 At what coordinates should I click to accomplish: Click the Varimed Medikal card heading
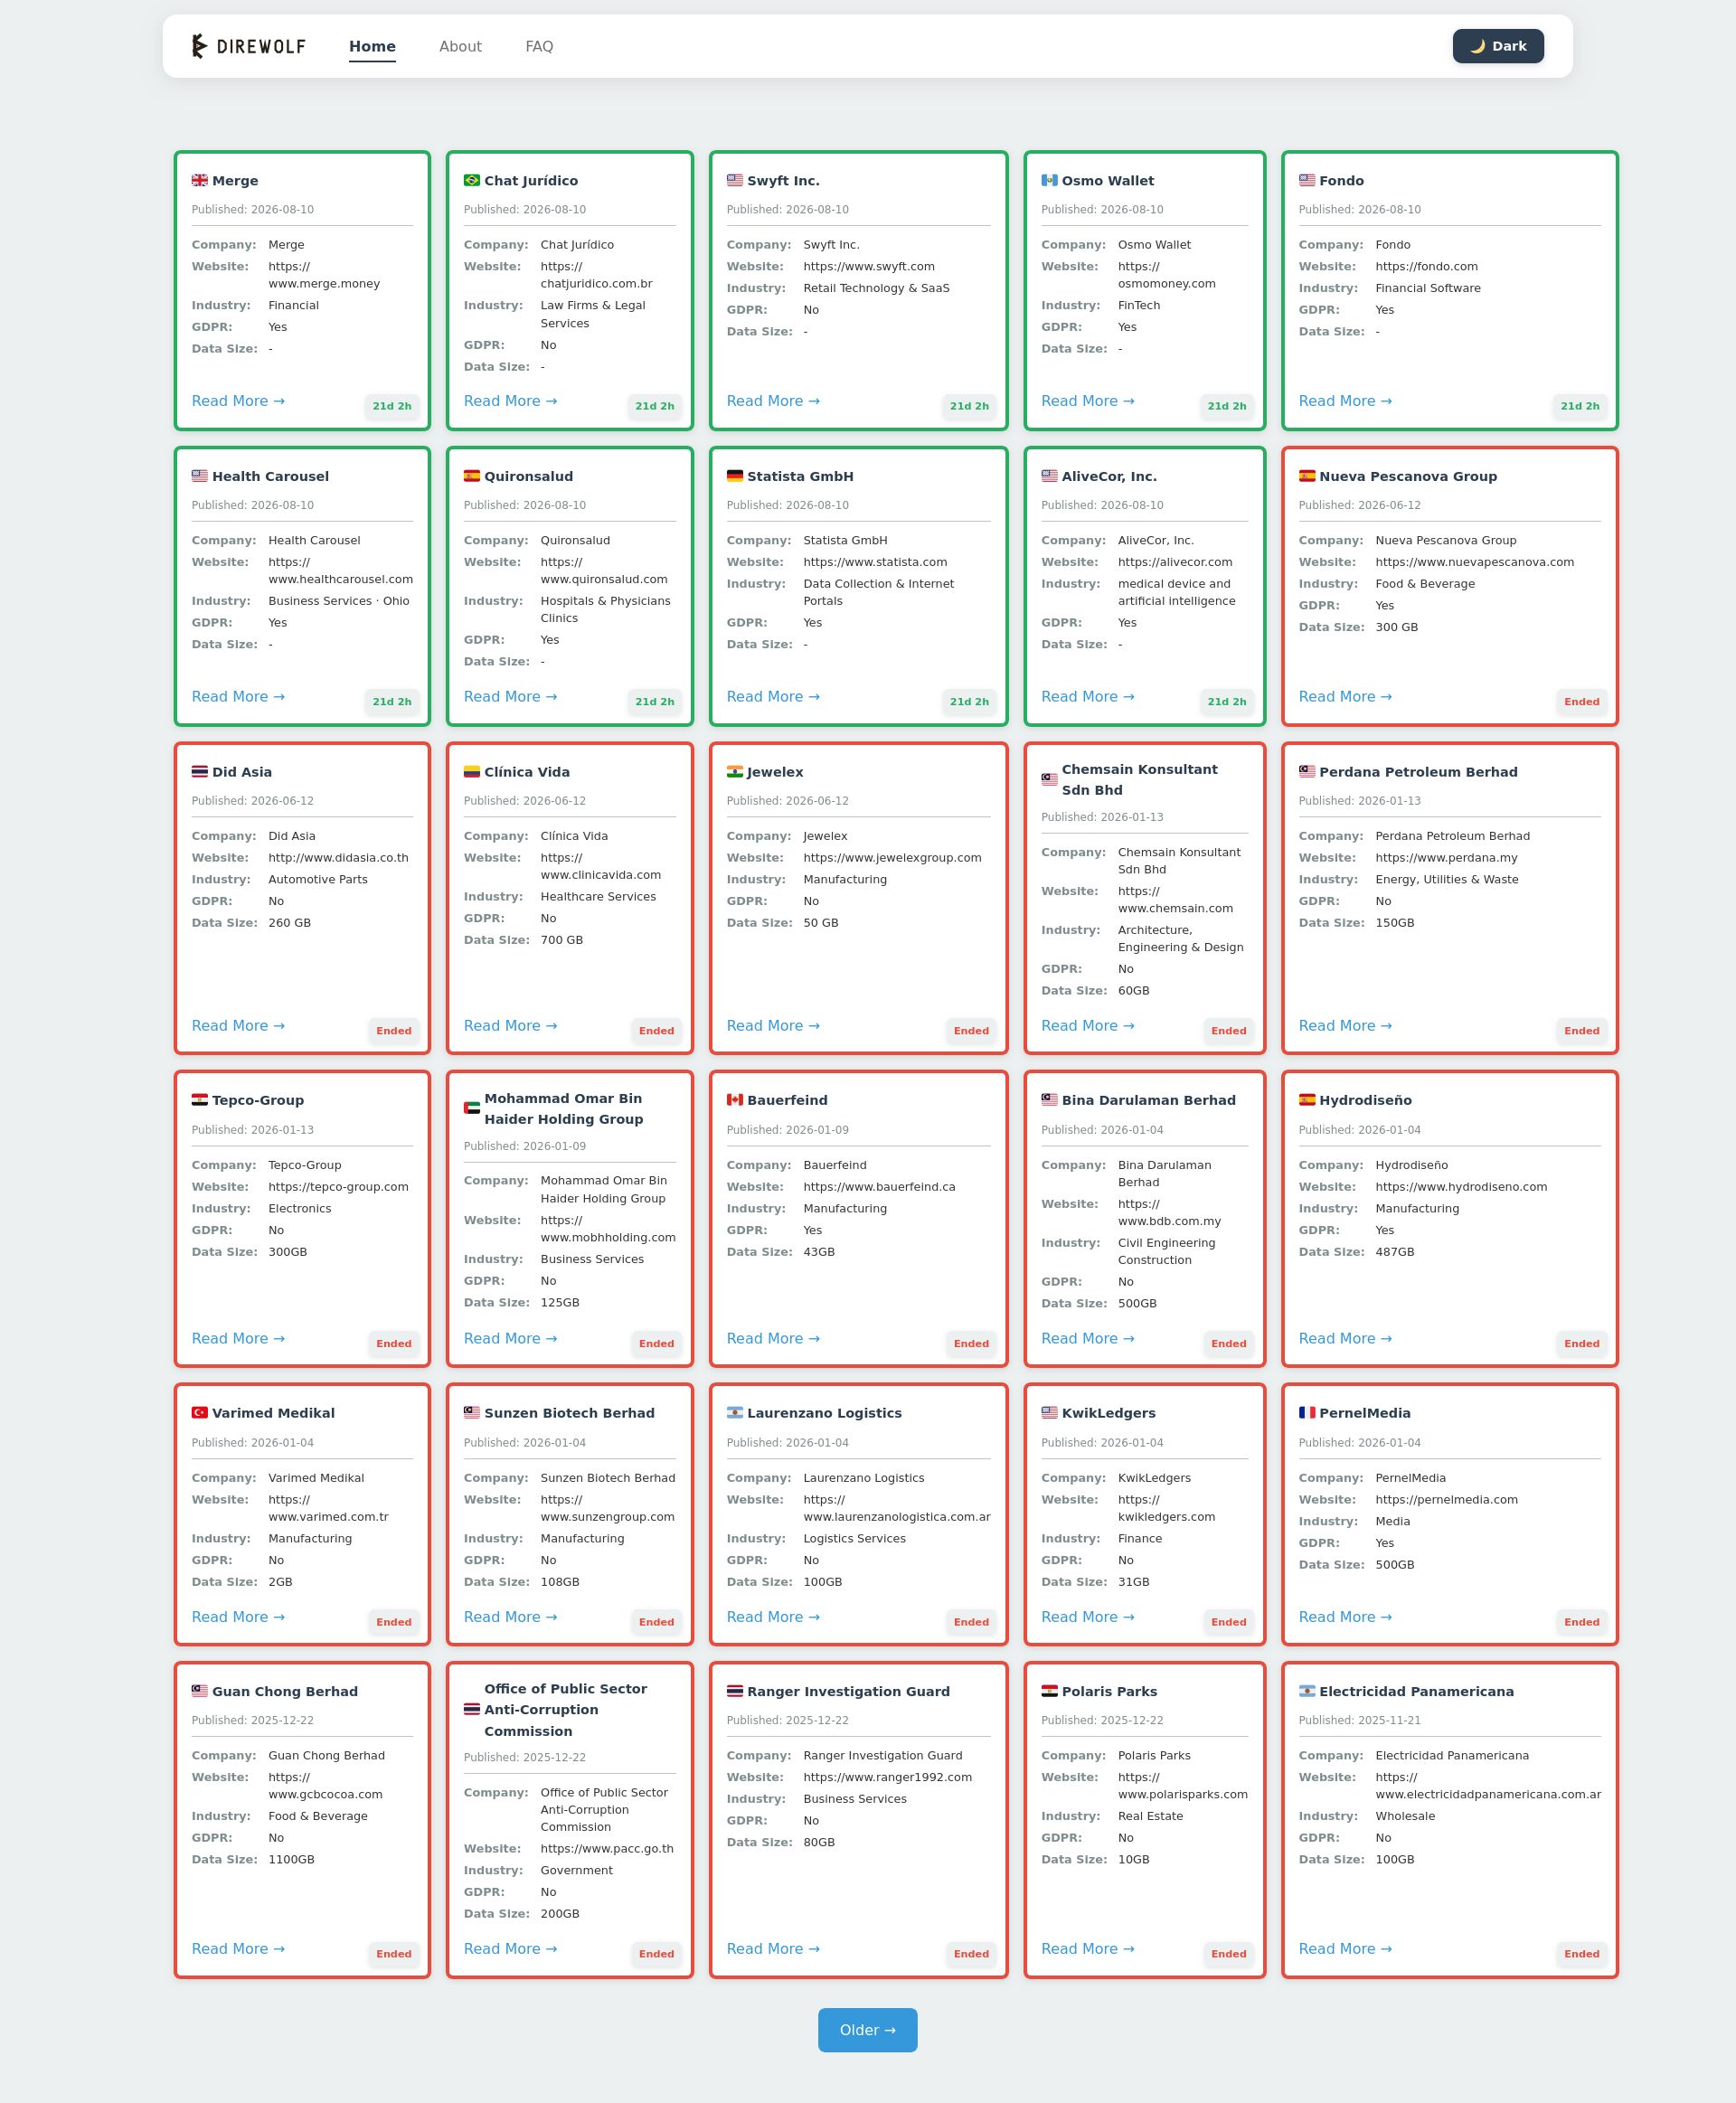[273, 1413]
